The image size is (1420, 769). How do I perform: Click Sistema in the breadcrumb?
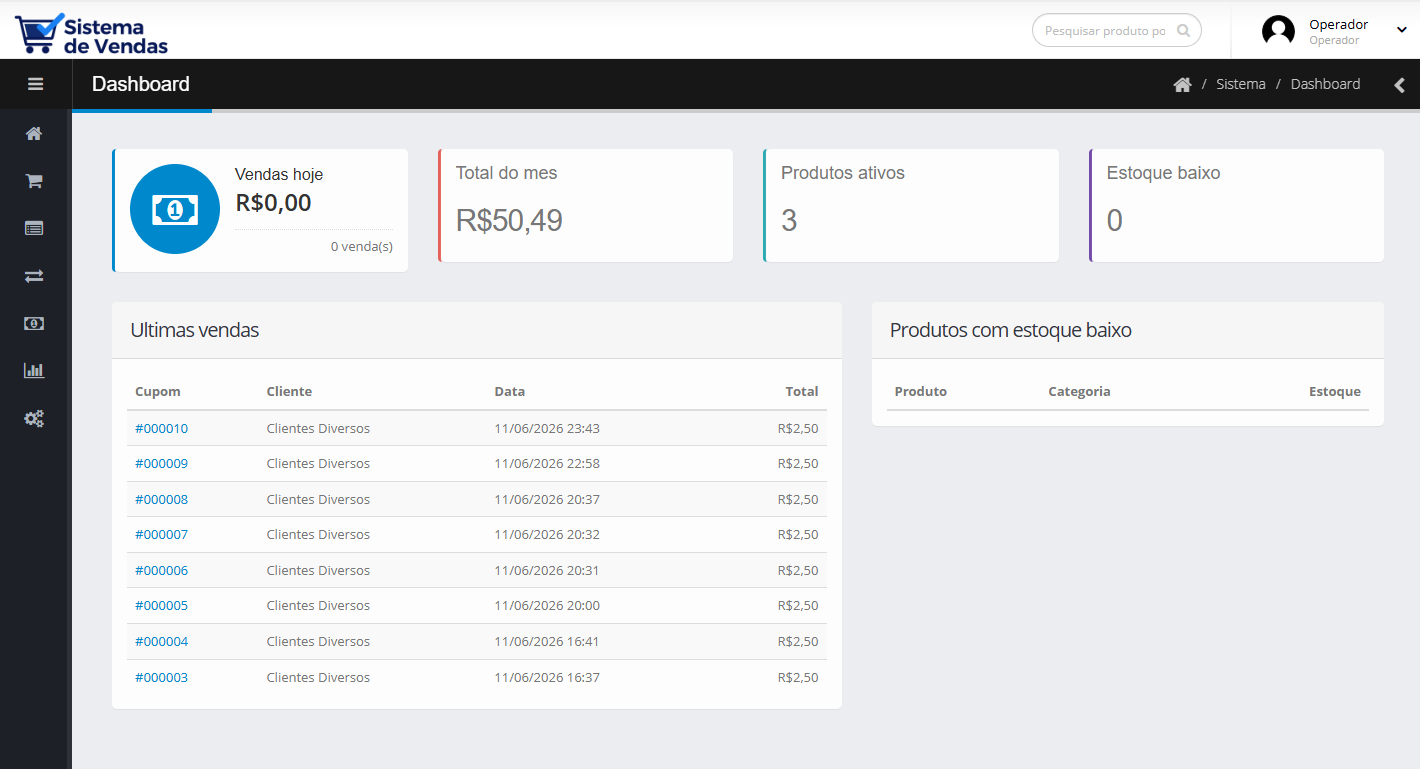click(x=1241, y=84)
